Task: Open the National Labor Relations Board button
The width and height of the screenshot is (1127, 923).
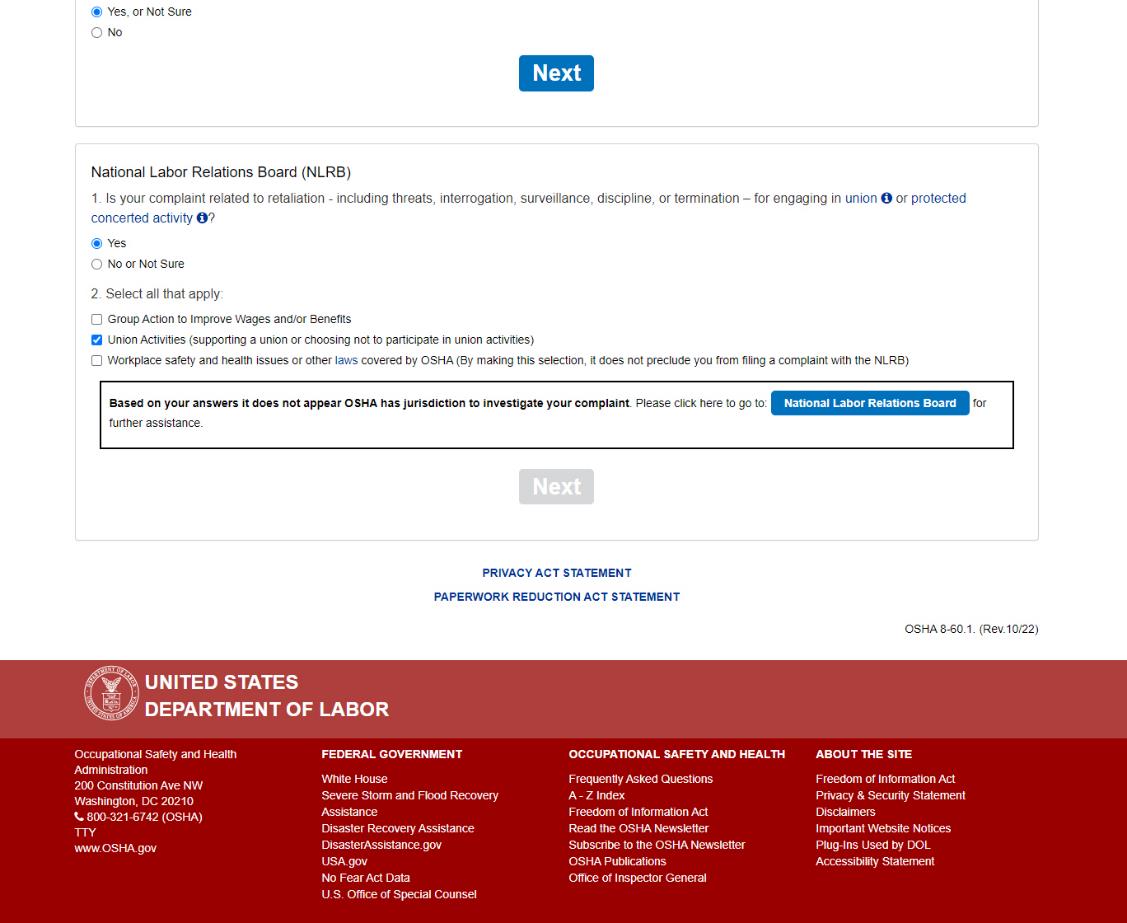Action: (870, 403)
